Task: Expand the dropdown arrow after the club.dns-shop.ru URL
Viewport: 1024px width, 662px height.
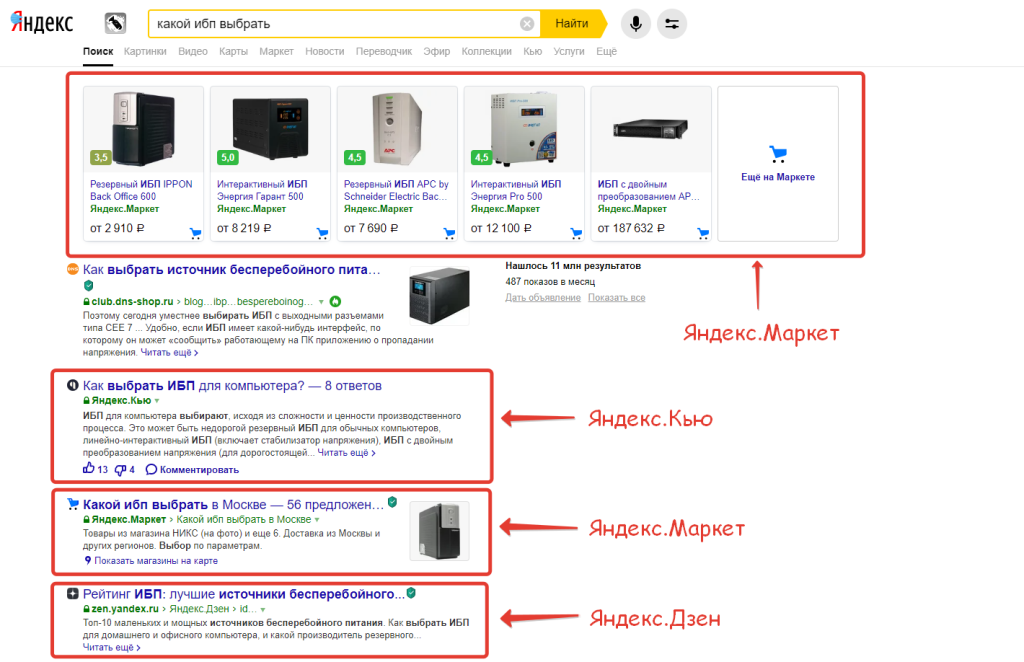Action: pyautogui.click(x=321, y=302)
